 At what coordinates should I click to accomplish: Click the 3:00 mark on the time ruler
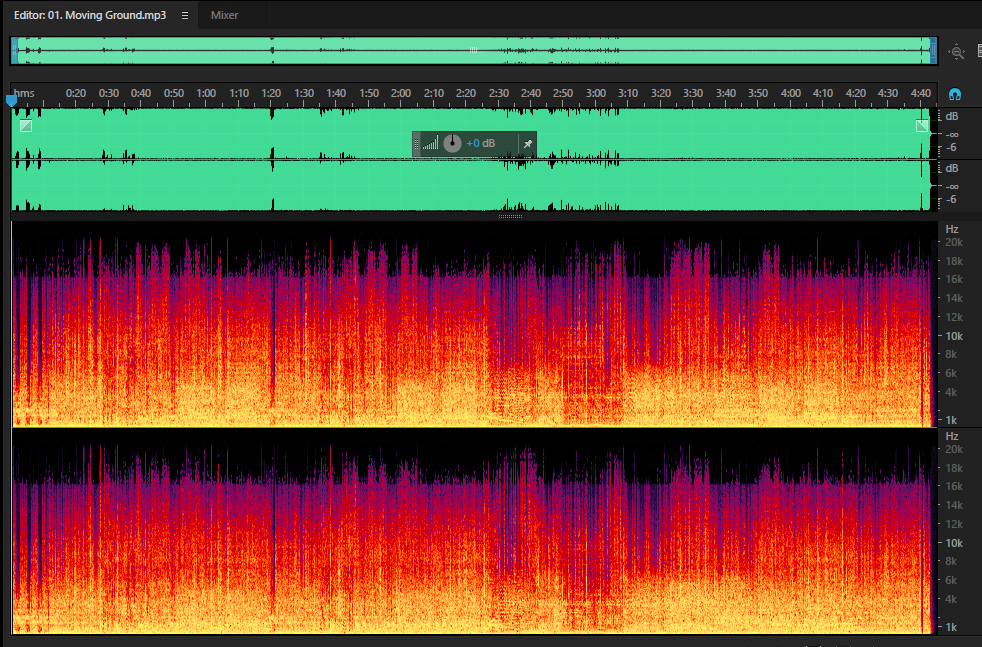596,93
